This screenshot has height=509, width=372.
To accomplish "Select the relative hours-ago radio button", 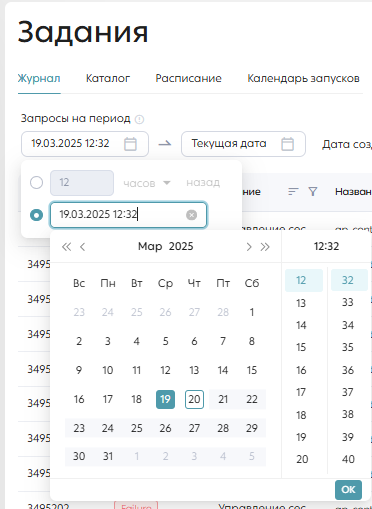I will click(36, 183).
